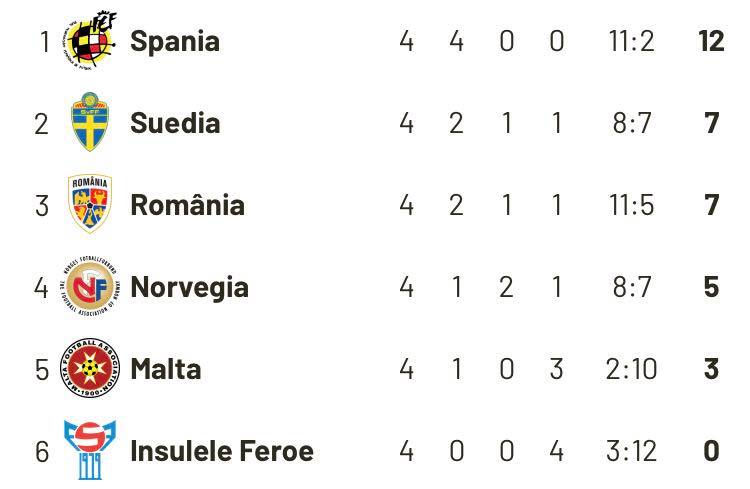Open the Insulele Feroe team page
This screenshot has height=489, width=750.
(x=221, y=451)
